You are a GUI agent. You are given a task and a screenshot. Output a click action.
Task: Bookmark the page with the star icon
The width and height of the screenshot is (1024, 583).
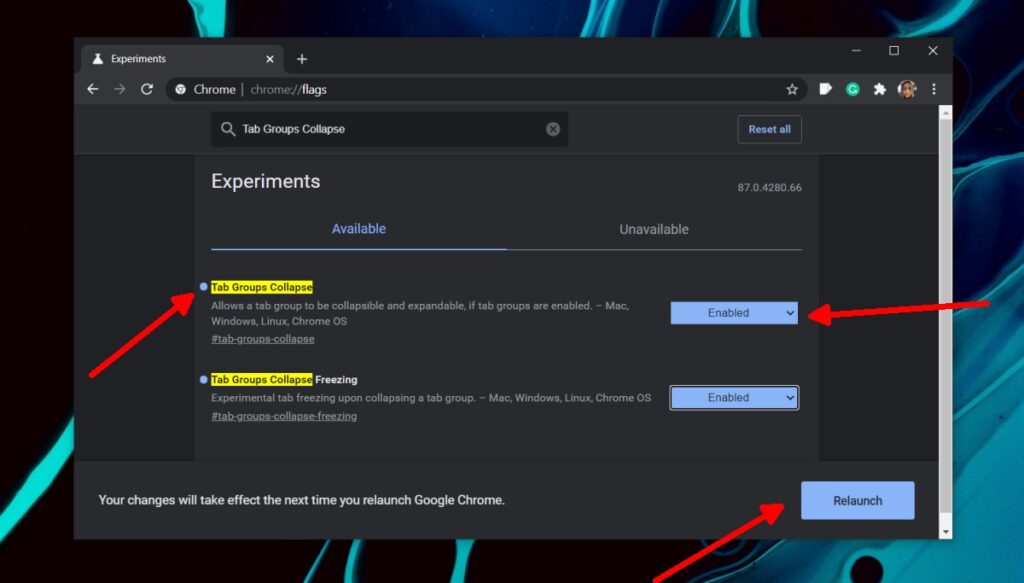pos(792,89)
